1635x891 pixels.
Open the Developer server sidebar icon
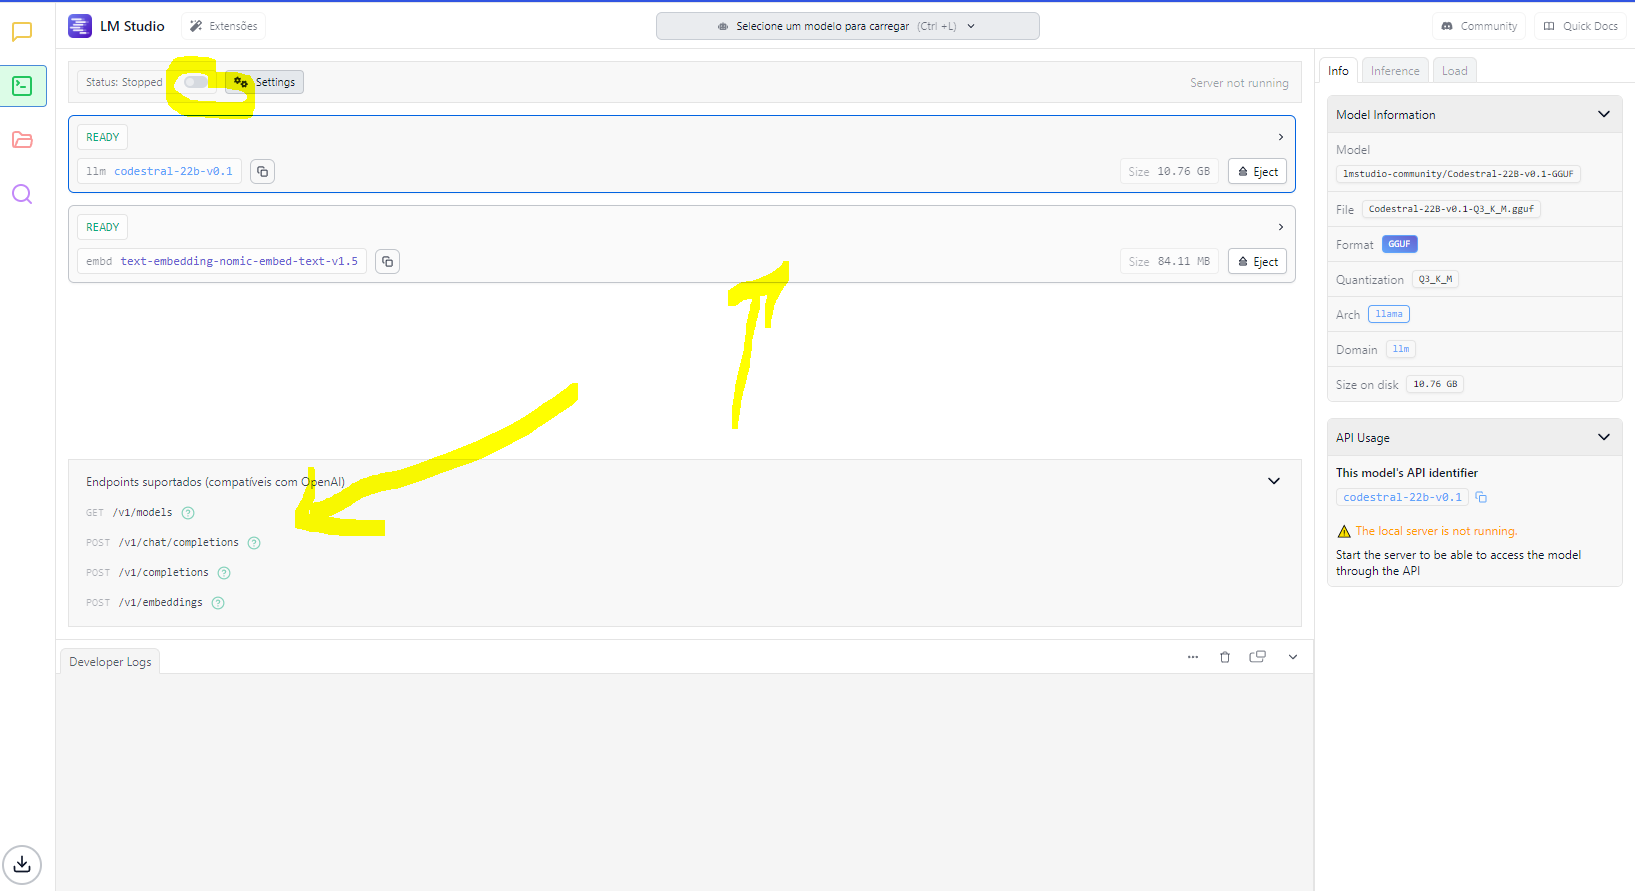coord(22,86)
